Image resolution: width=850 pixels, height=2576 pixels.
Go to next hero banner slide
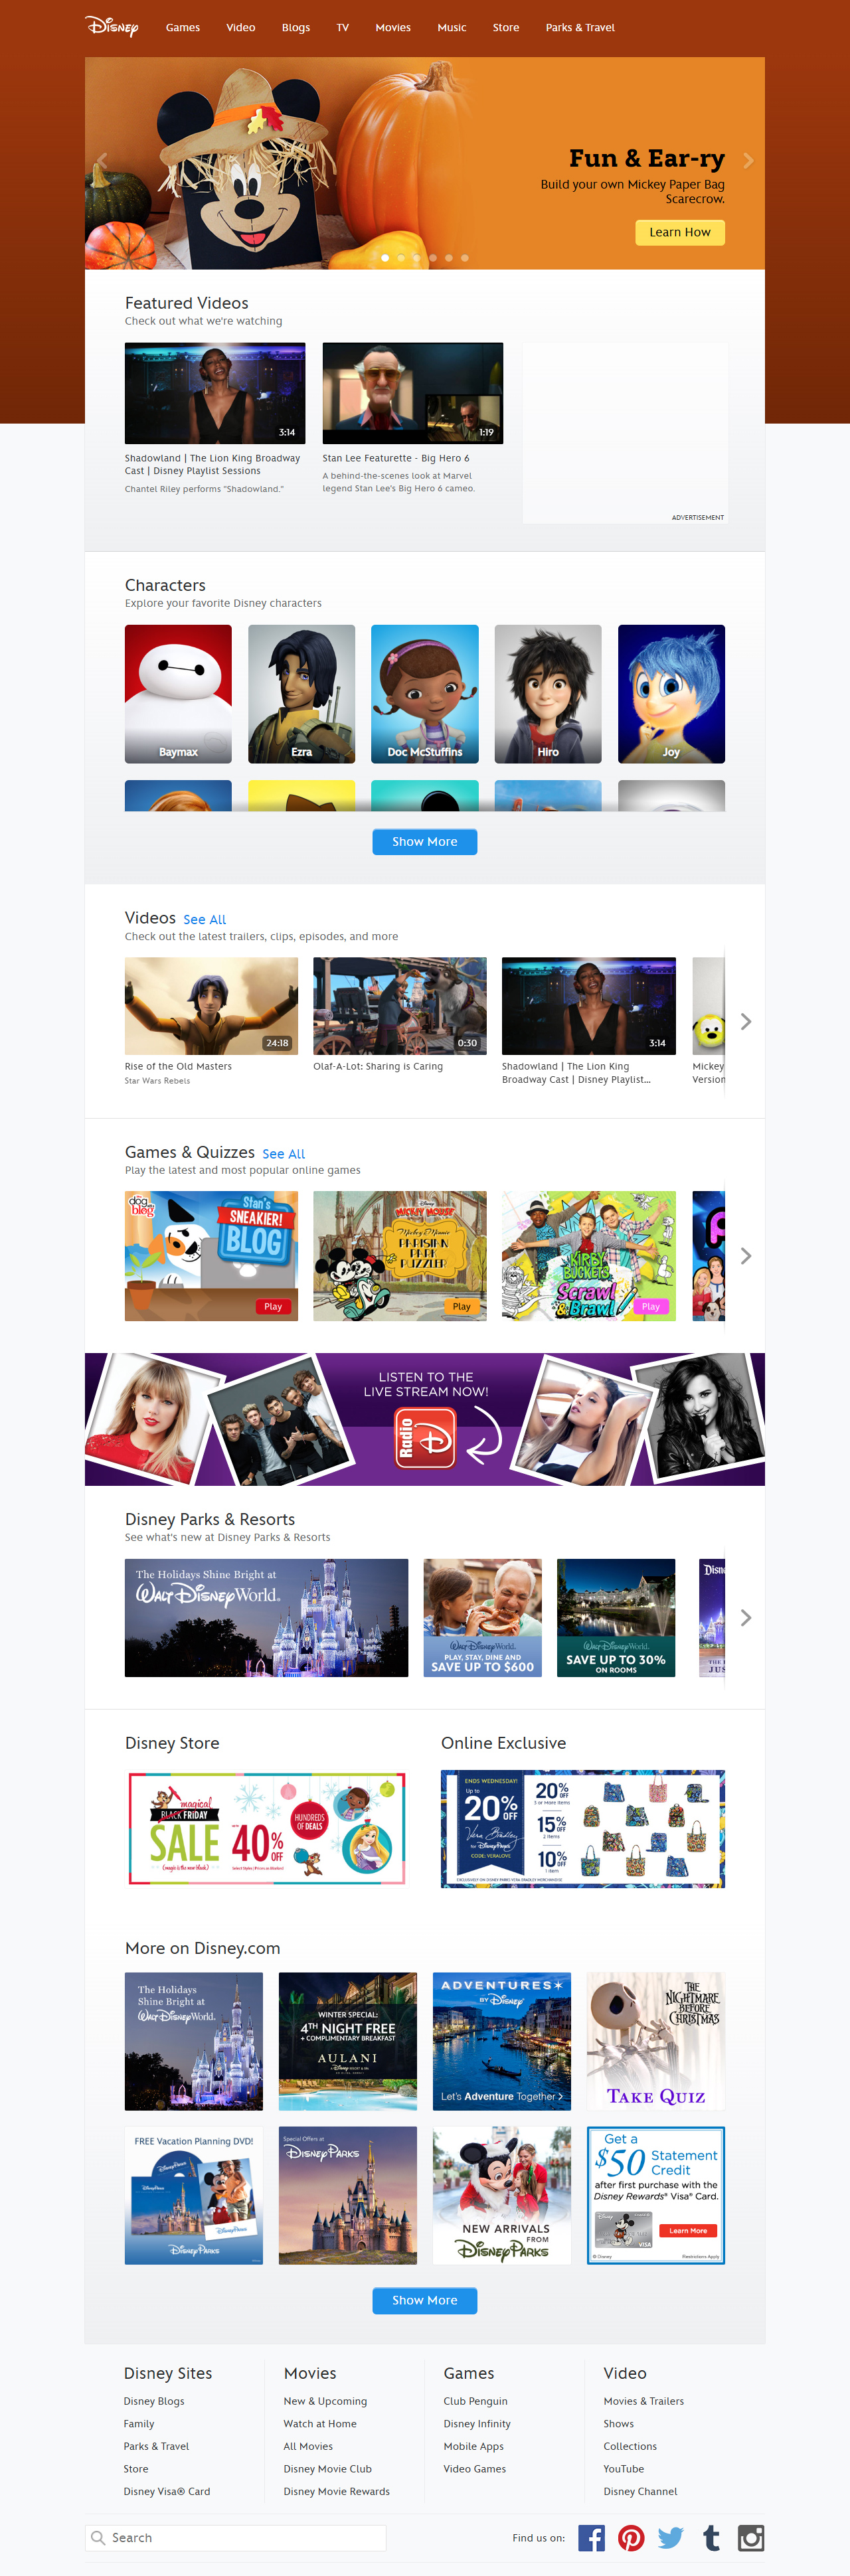point(748,161)
